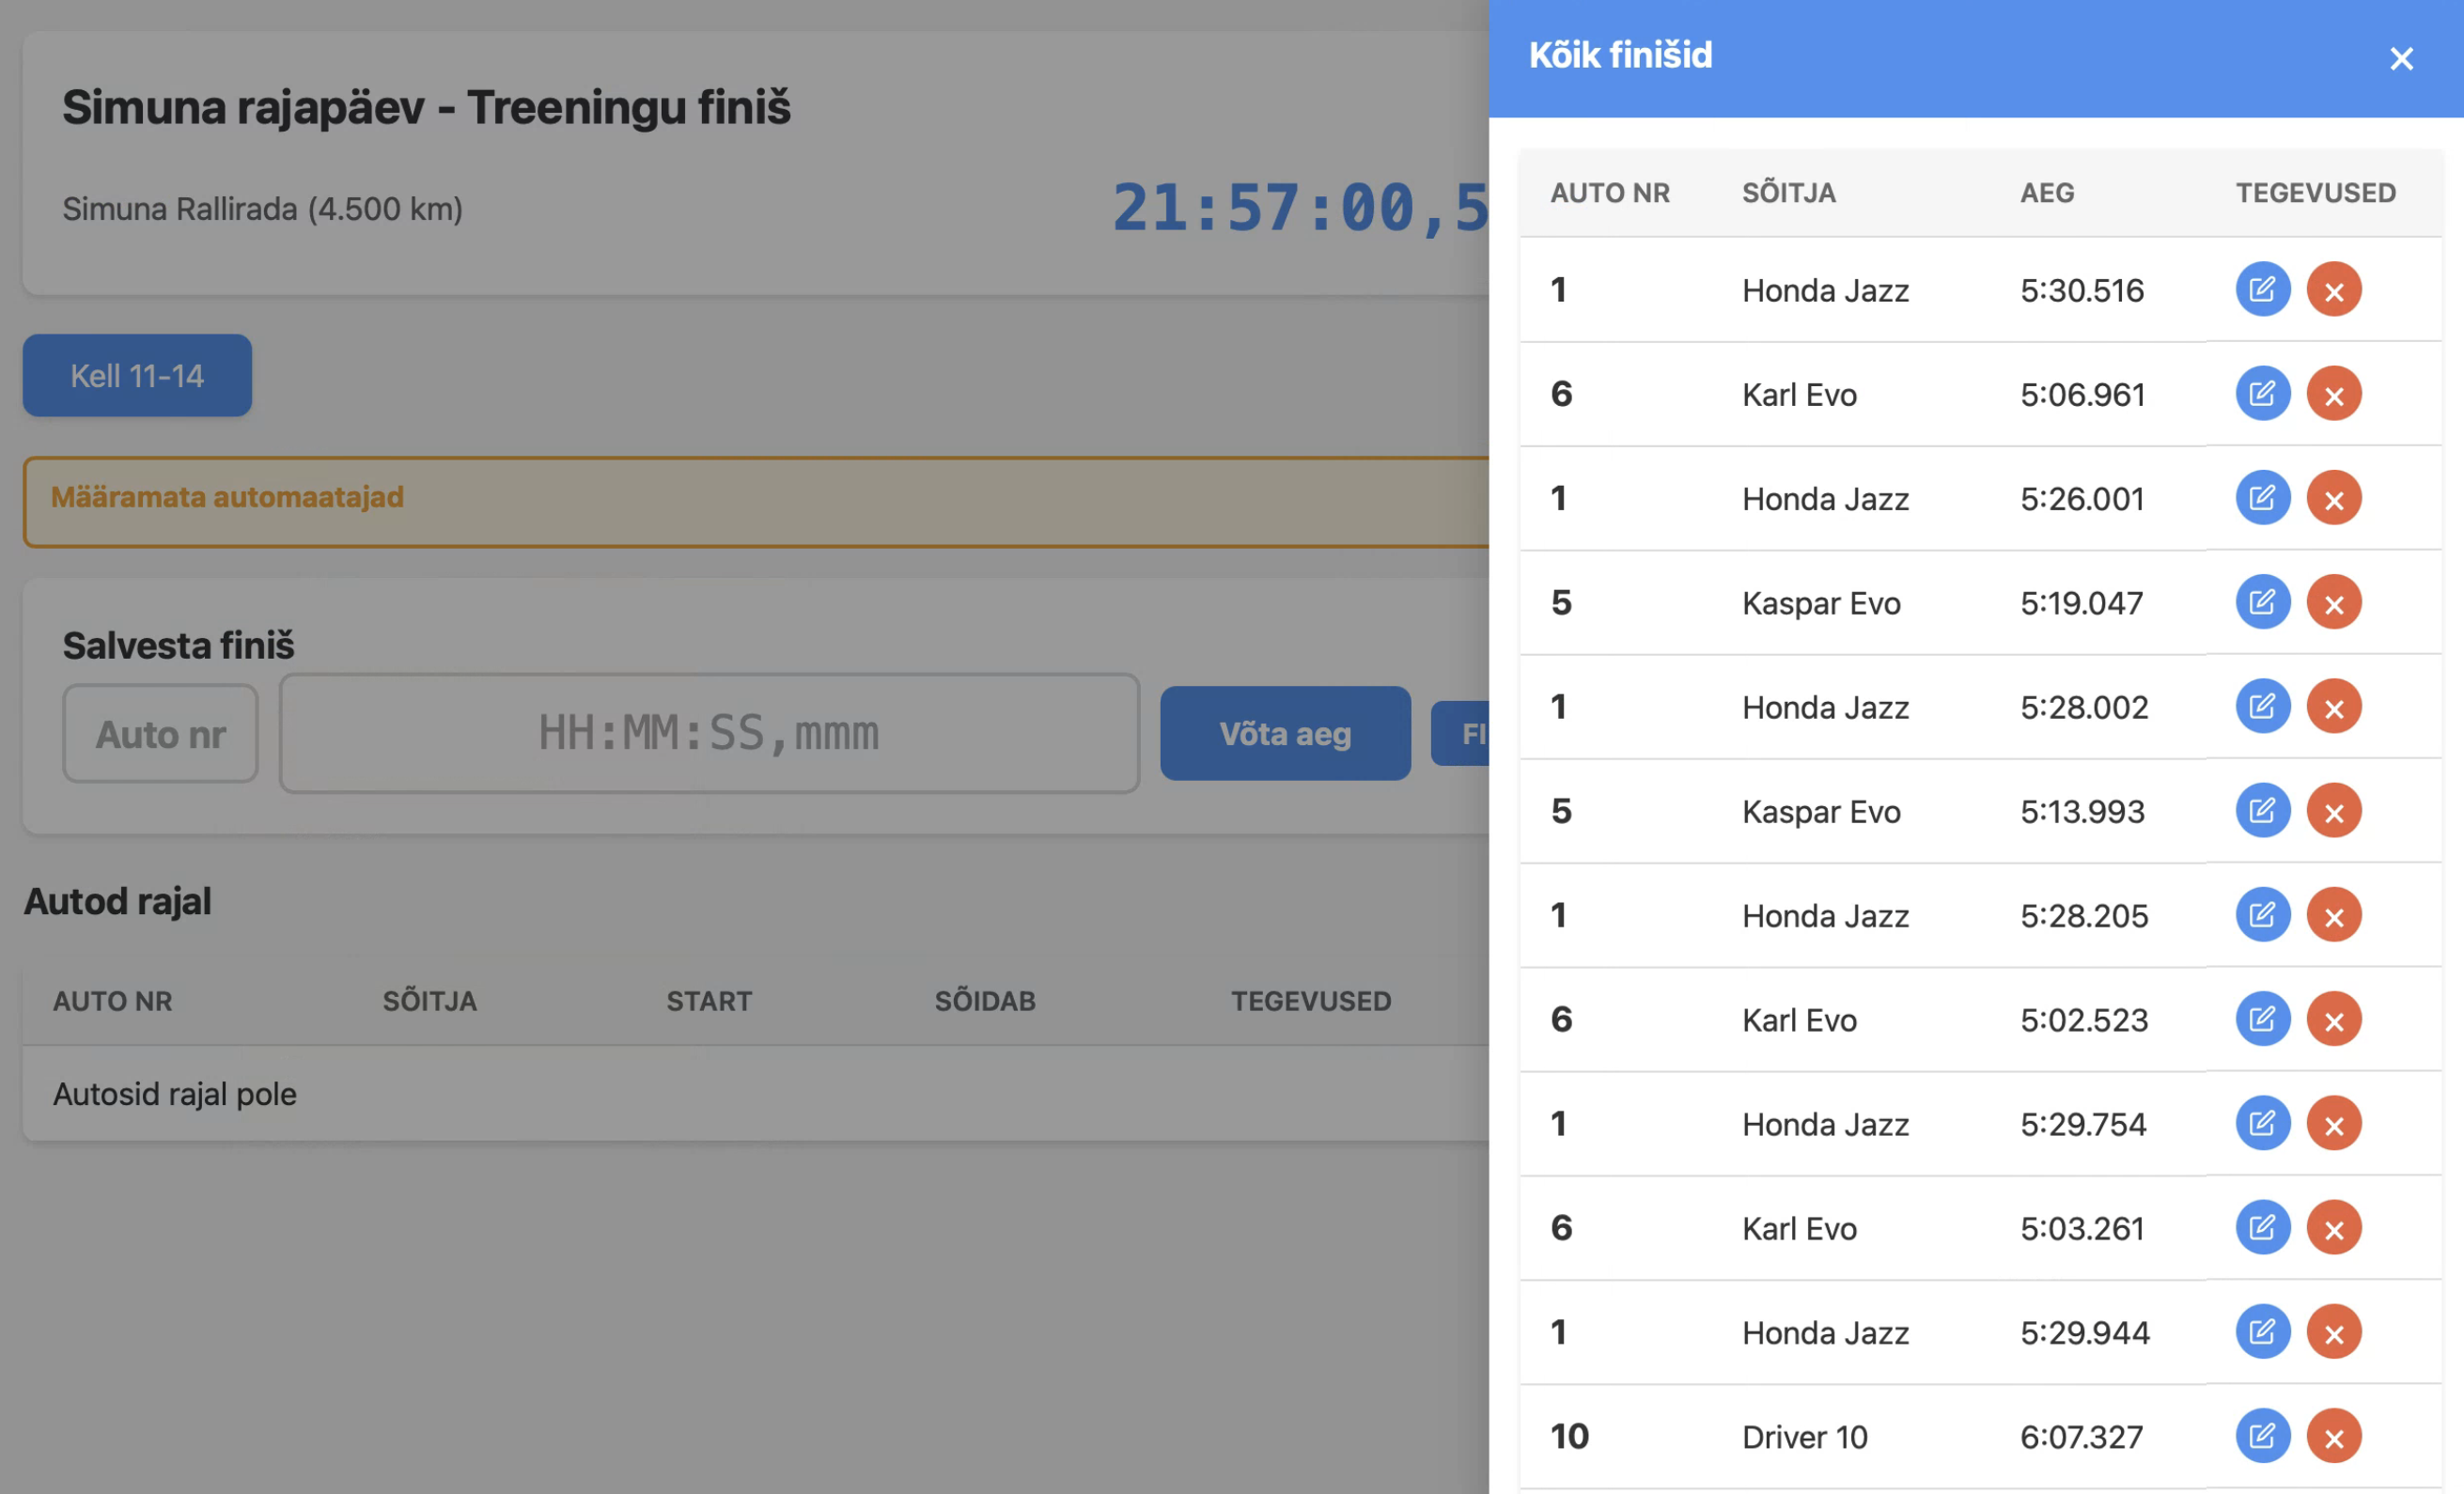Delete the Karl Evo 5:06.961 finish
Viewport: 2464px width, 1494px height.
[2333, 394]
